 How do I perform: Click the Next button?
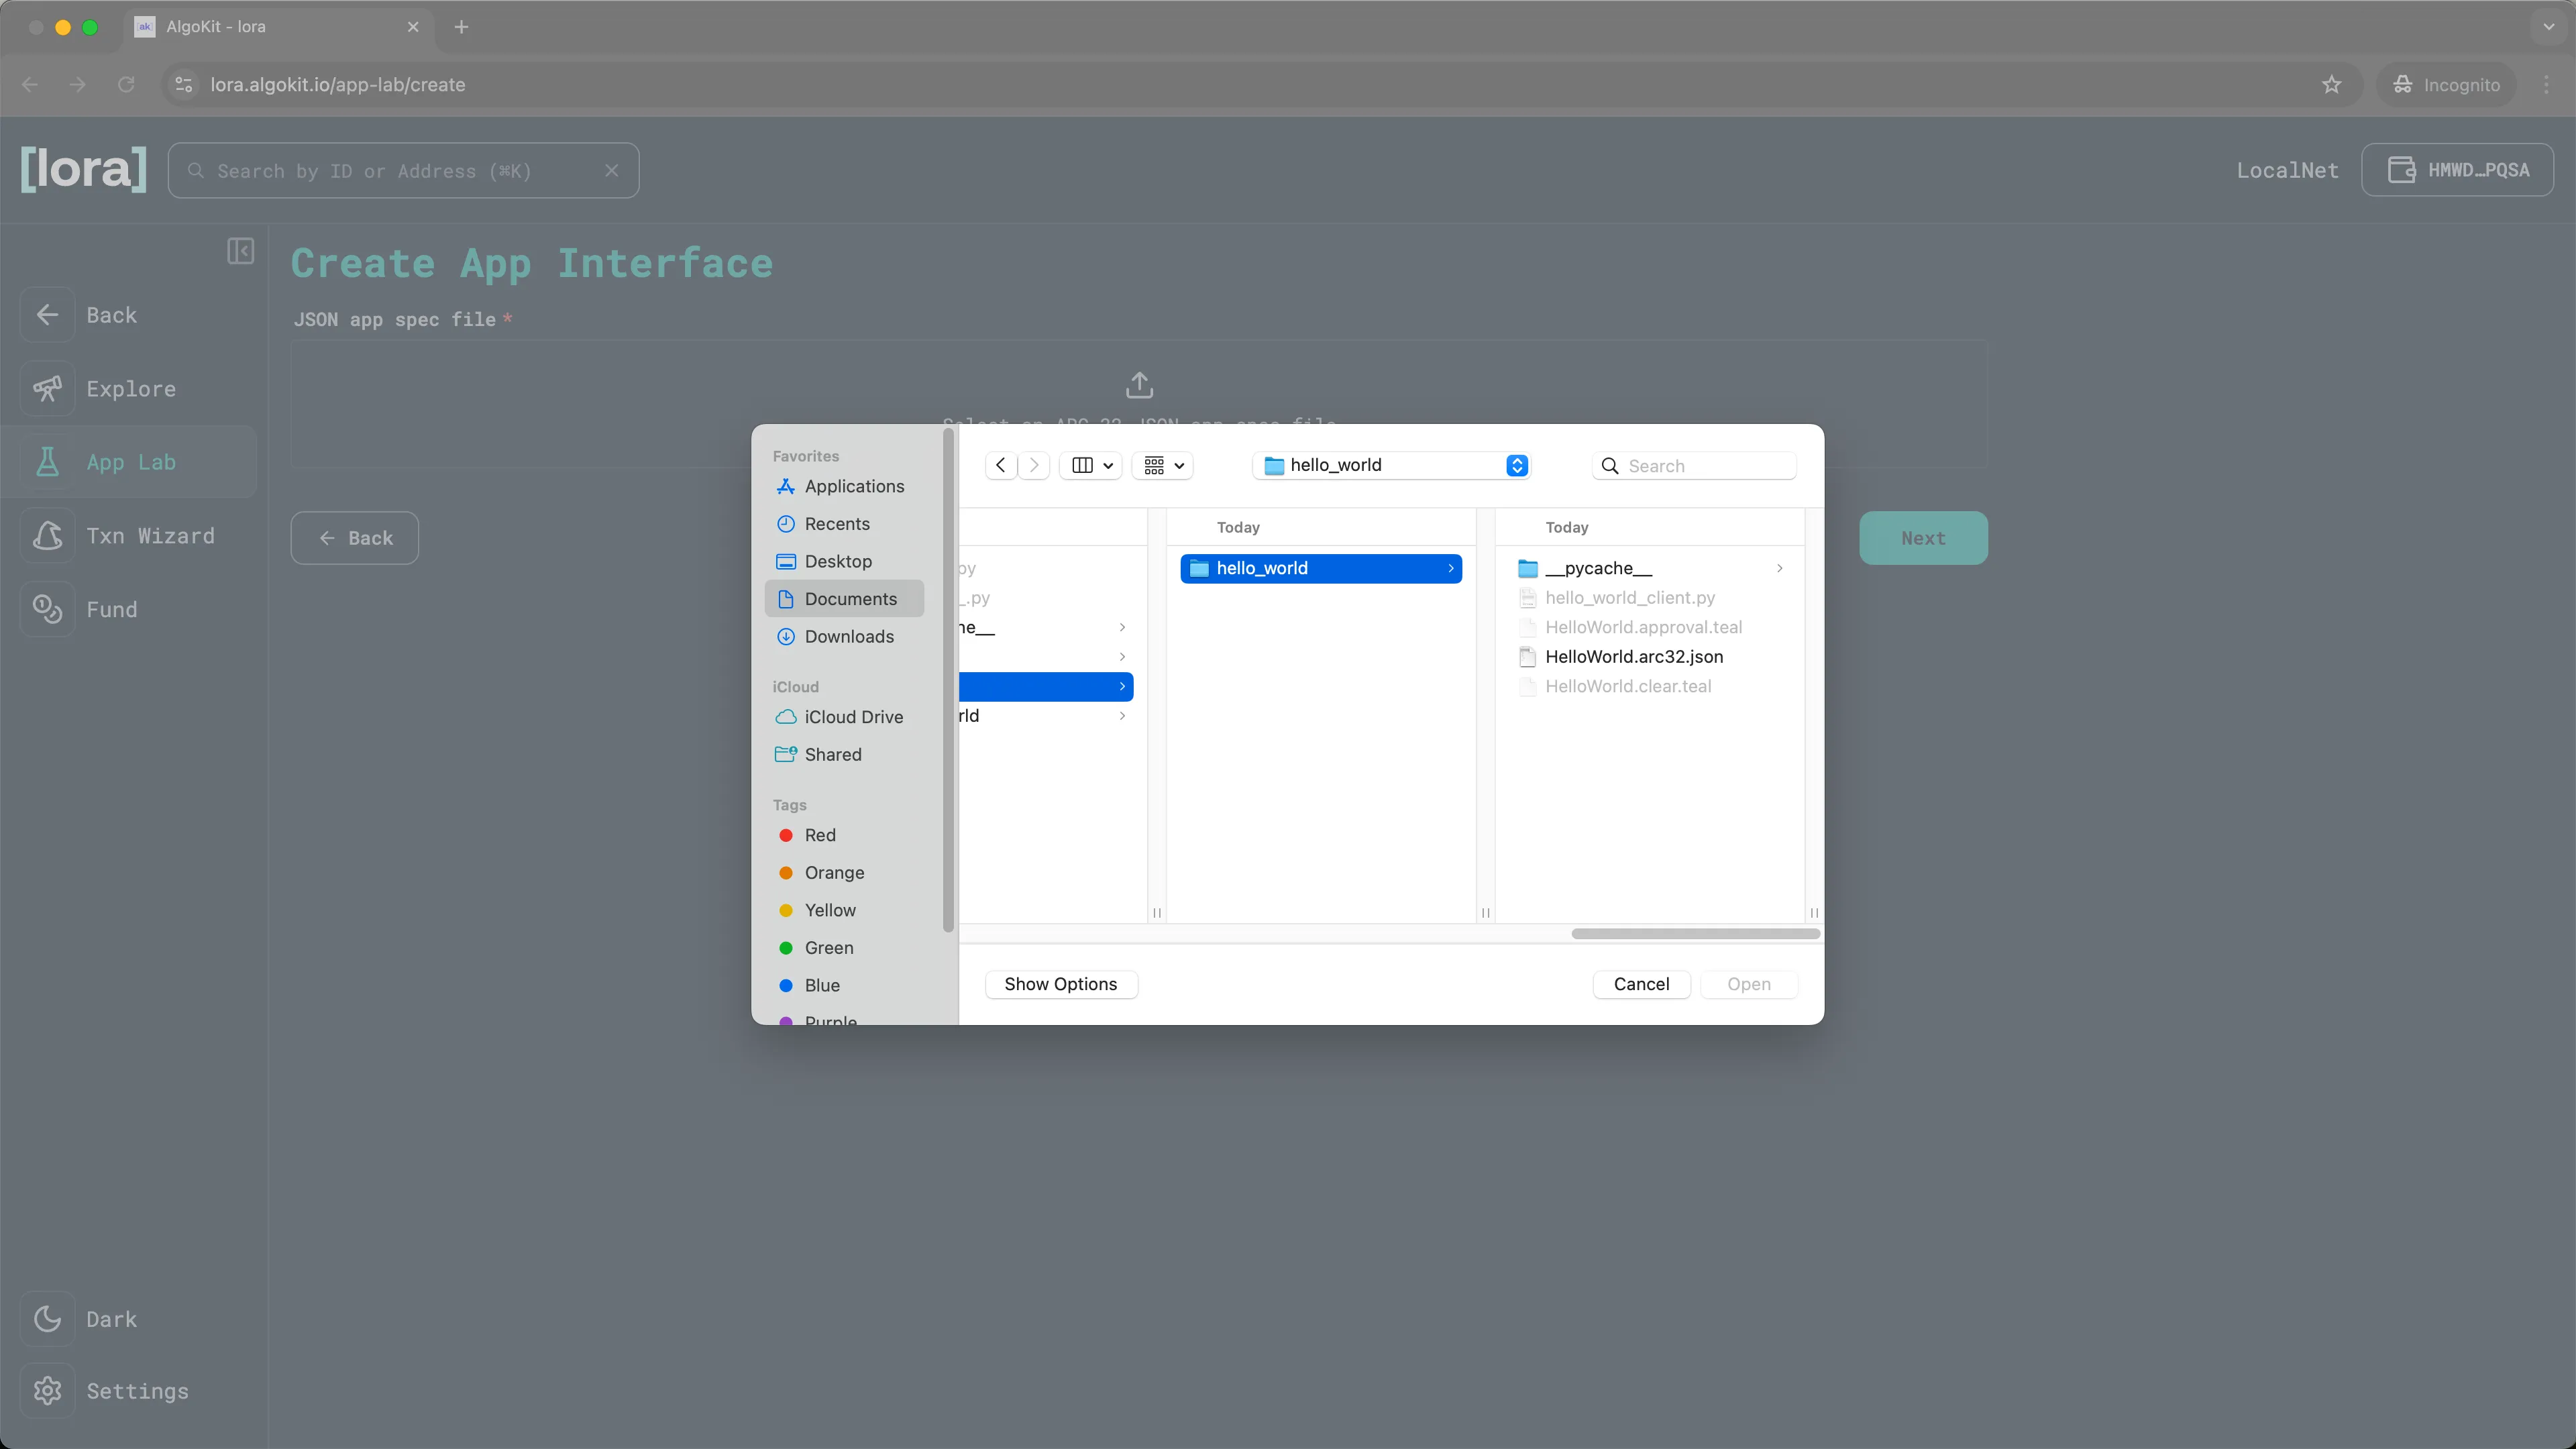pos(1922,537)
